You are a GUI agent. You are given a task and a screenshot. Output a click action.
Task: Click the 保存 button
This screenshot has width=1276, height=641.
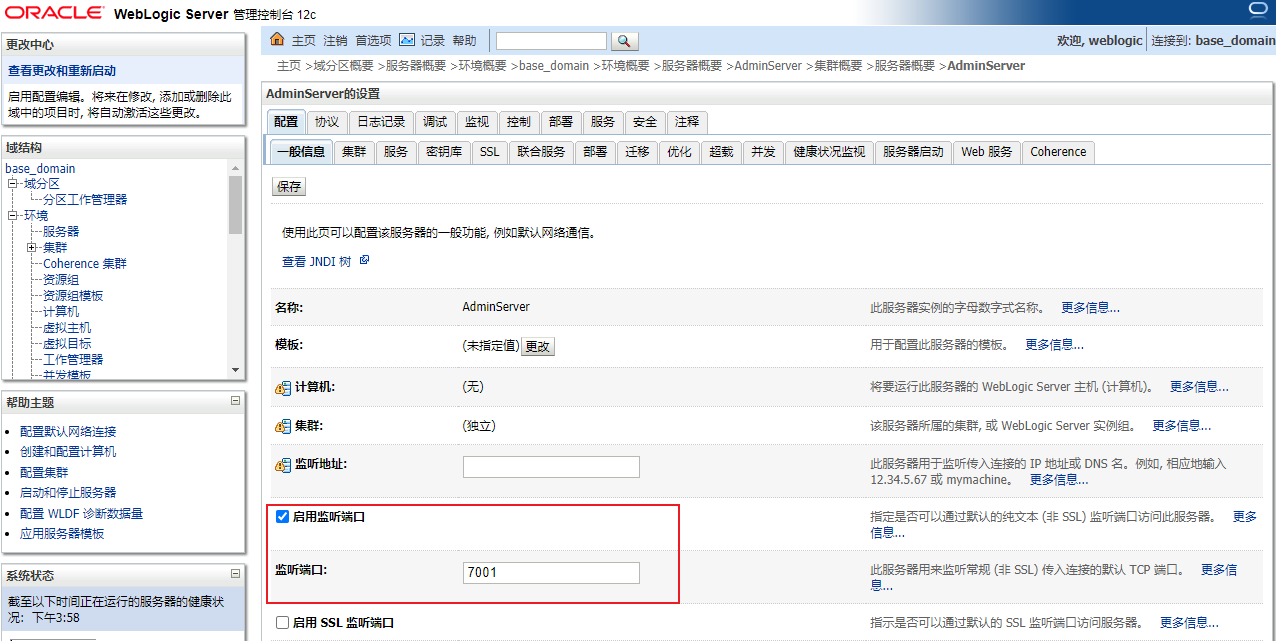coord(289,187)
